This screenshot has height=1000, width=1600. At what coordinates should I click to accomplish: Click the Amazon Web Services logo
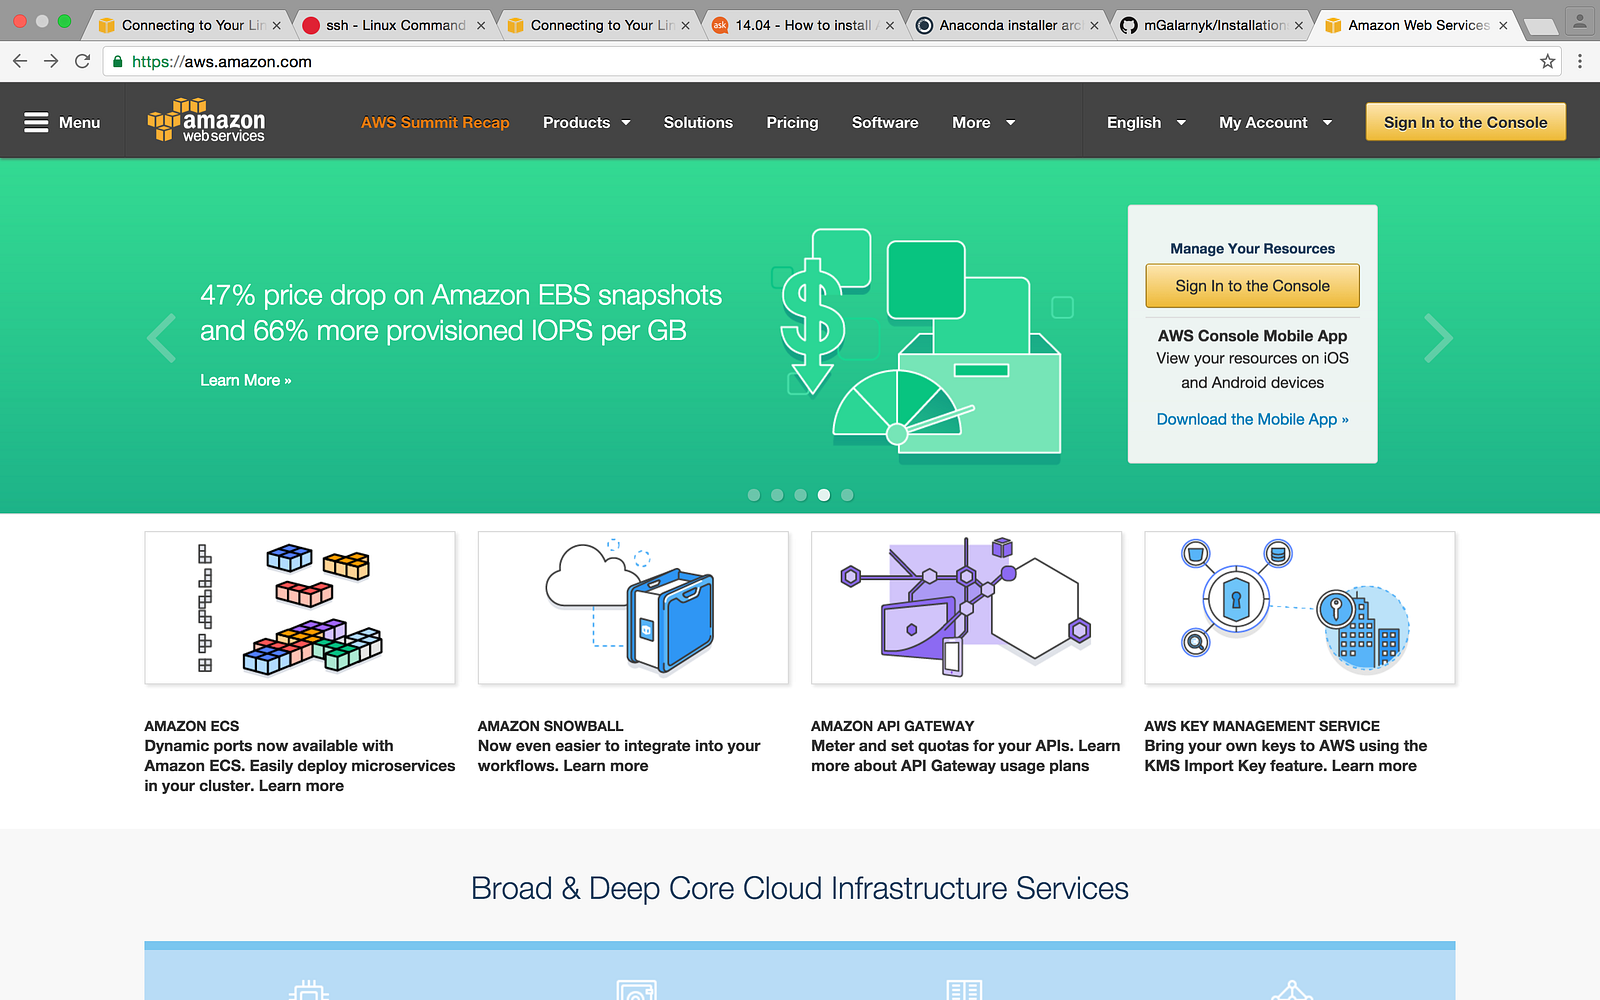[x=206, y=121]
